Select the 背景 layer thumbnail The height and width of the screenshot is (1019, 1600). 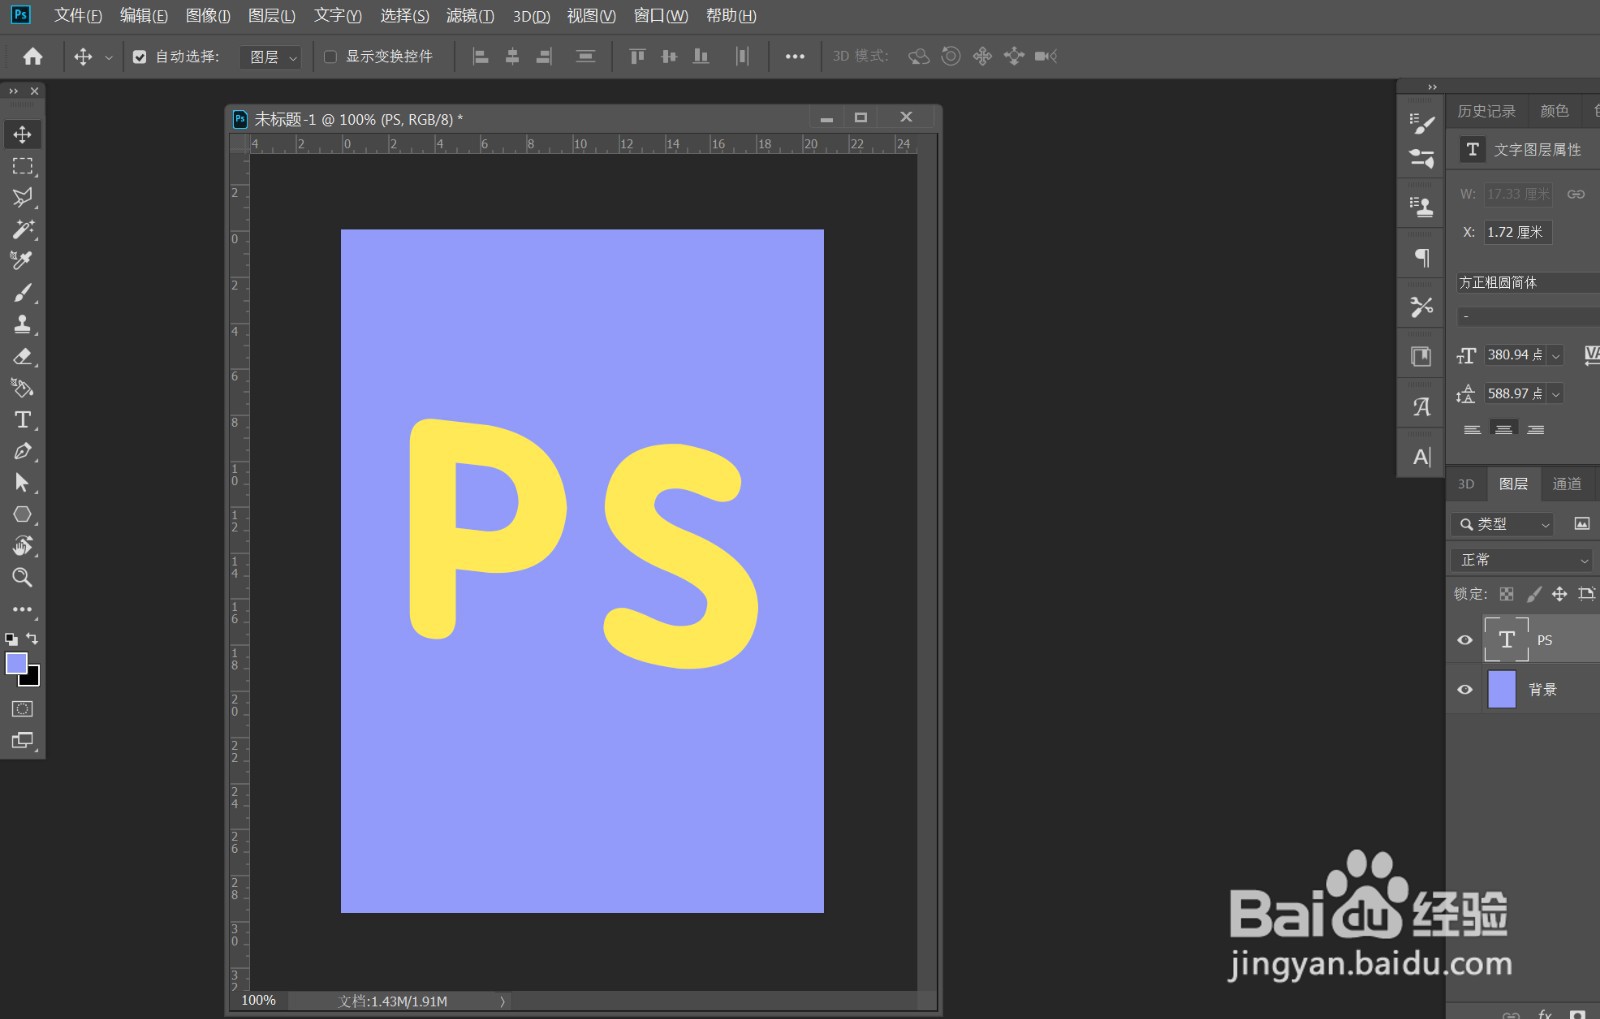click(x=1502, y=689)
